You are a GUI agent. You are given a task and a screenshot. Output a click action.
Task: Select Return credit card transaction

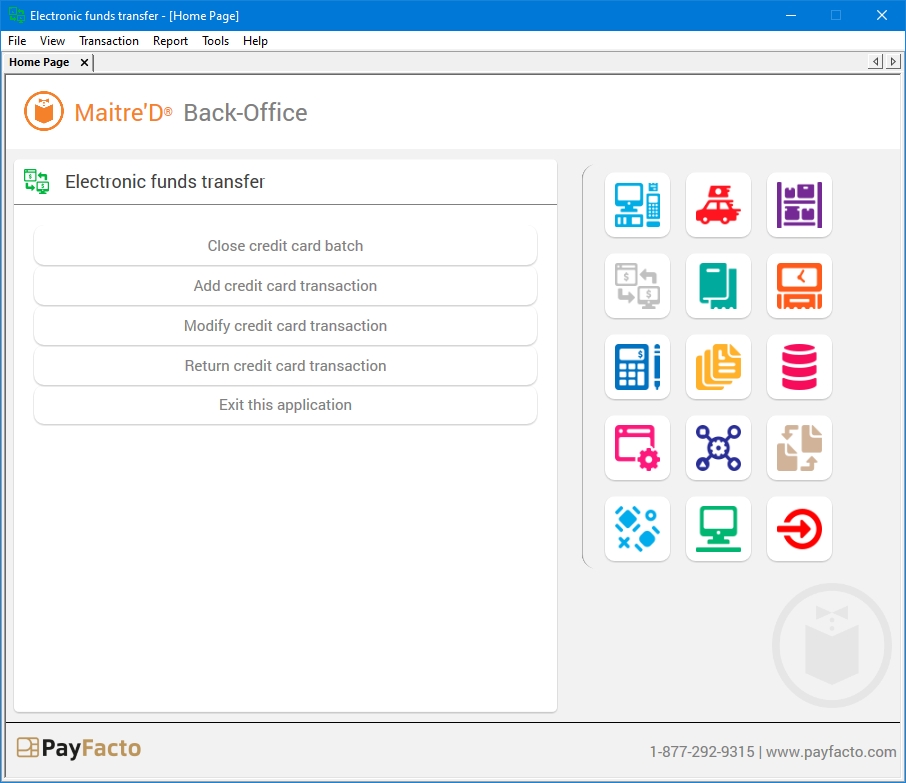tap(285, 366)
